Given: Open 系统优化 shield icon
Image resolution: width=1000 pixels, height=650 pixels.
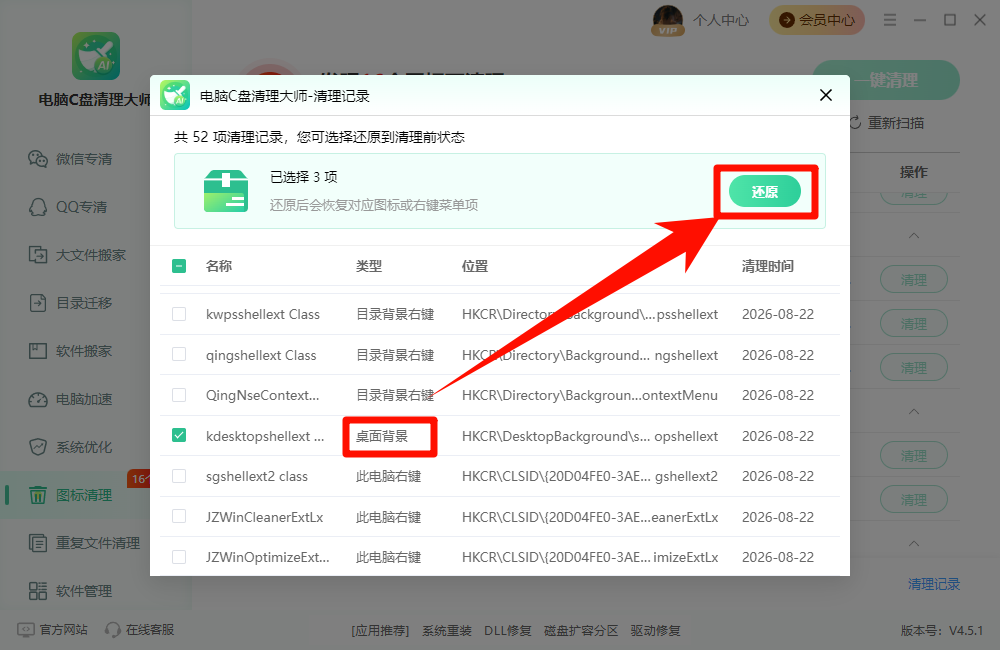Looking at the screenshot, I should 38,447.
